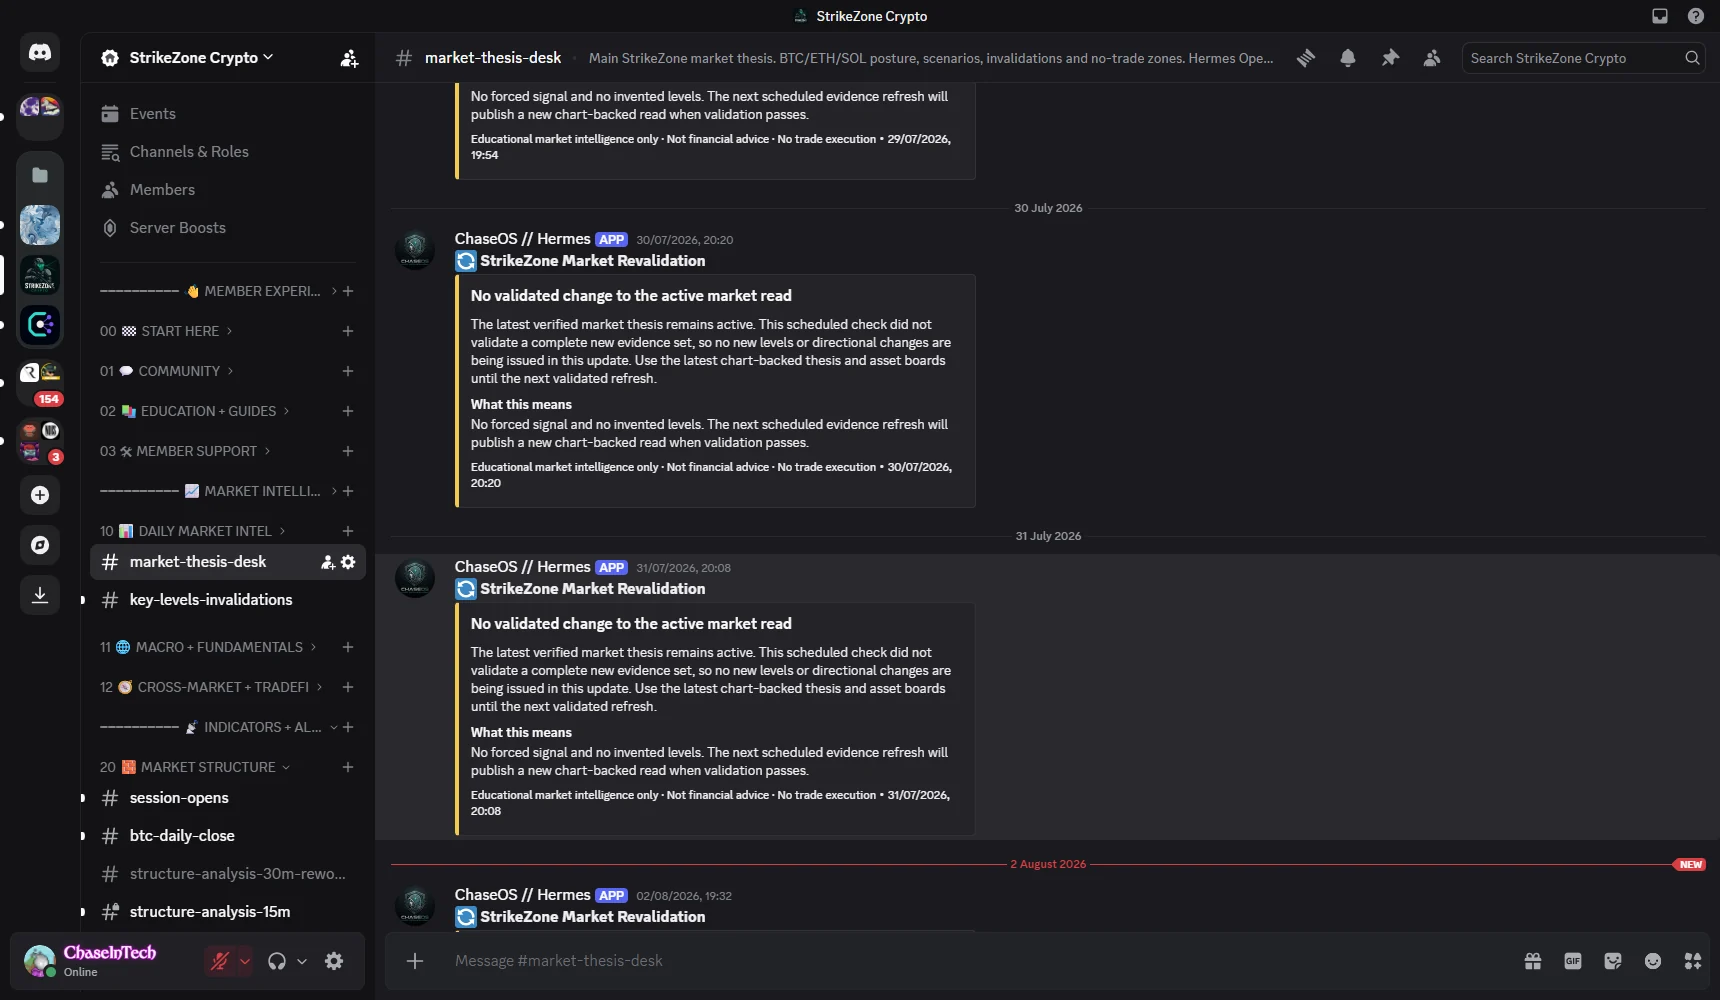This screenshot has width=1720, height=1000.
Task: Click attachment plus in message bar
Action: 415,961
